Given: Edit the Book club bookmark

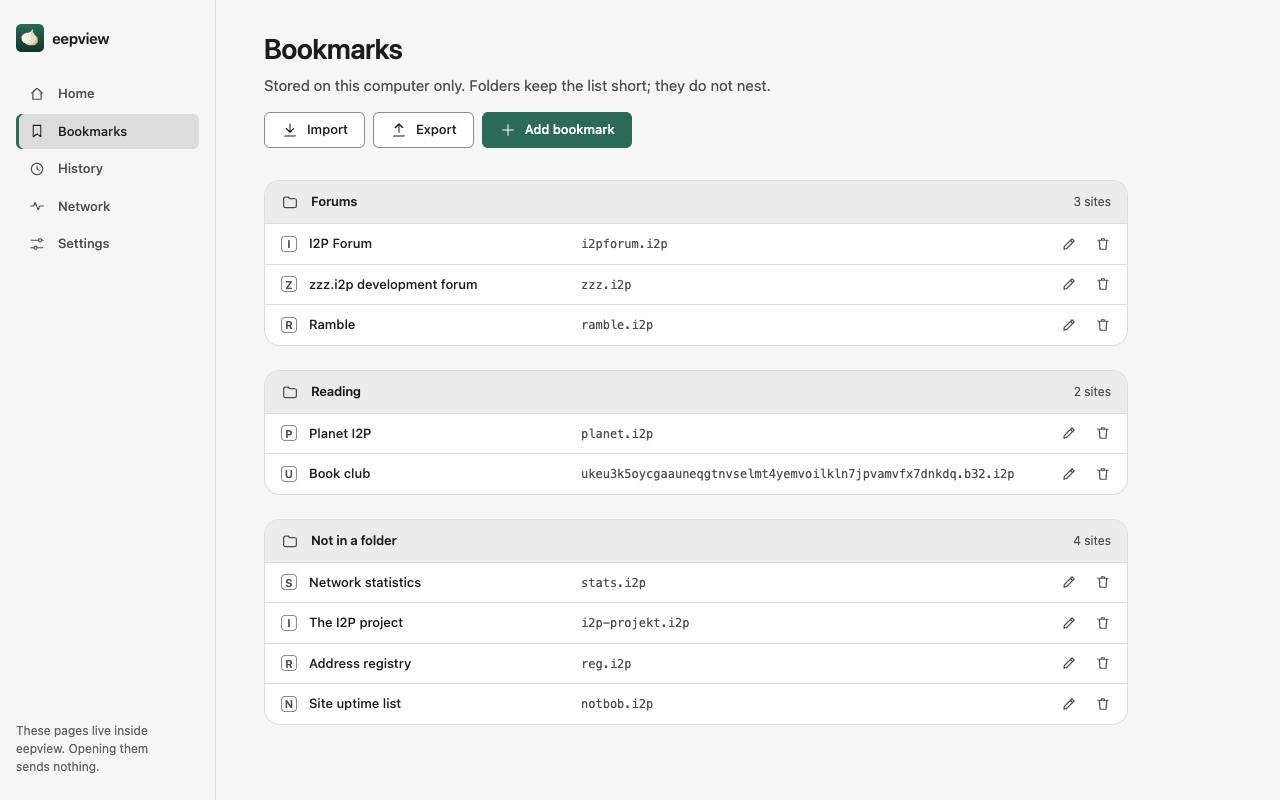Looking at the screenshot, I should 1069,474.
